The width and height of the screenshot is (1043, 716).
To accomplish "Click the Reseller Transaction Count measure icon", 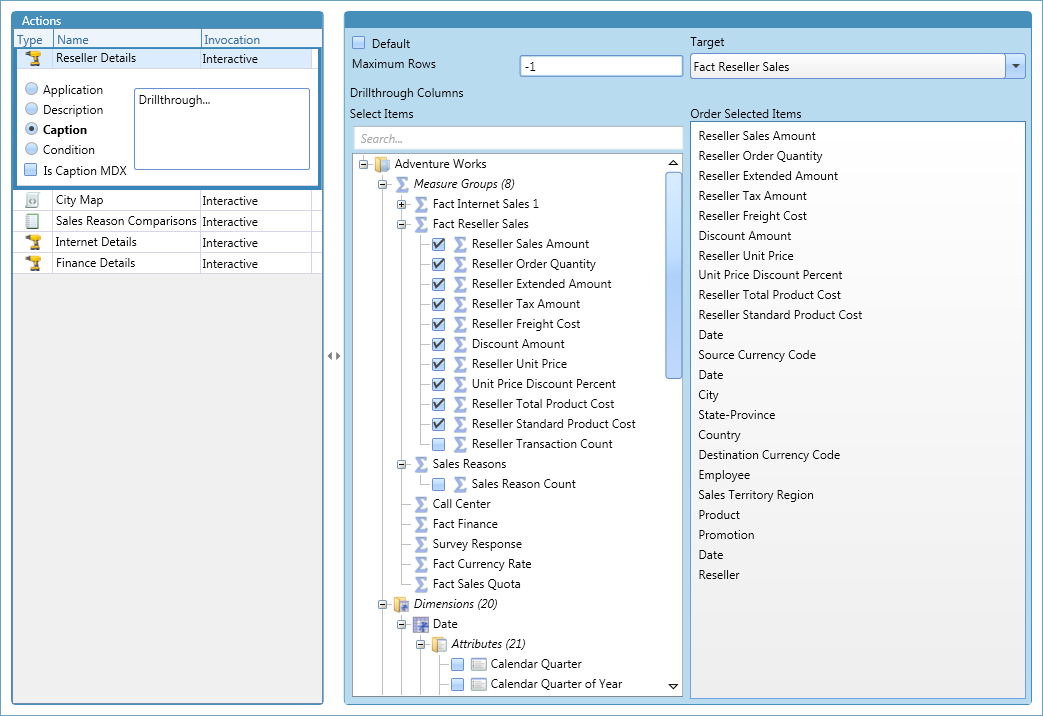I will pos(460,444).
